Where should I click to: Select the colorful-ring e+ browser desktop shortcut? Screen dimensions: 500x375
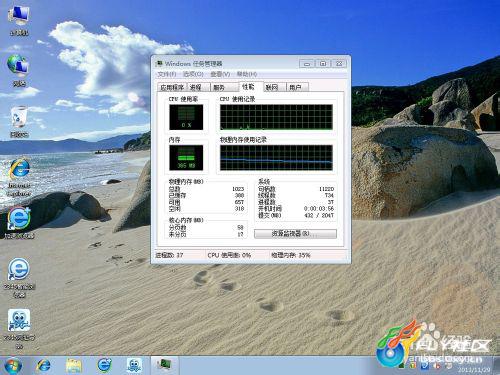coord(19,223)
